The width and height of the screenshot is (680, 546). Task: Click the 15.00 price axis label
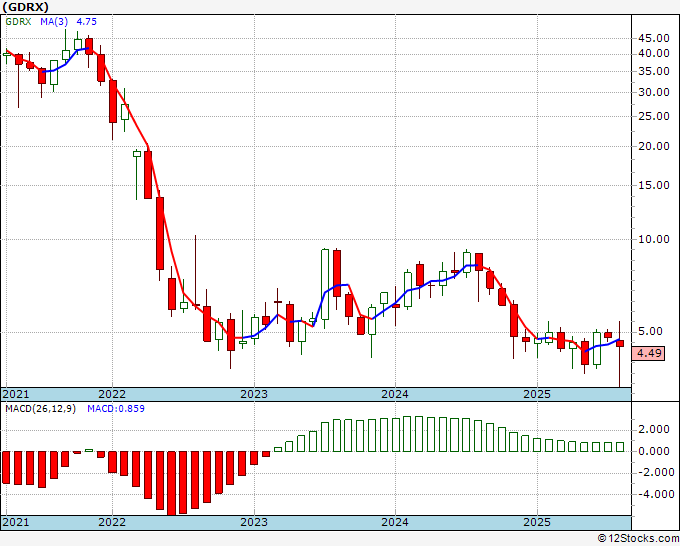click(x=654, y=185)
